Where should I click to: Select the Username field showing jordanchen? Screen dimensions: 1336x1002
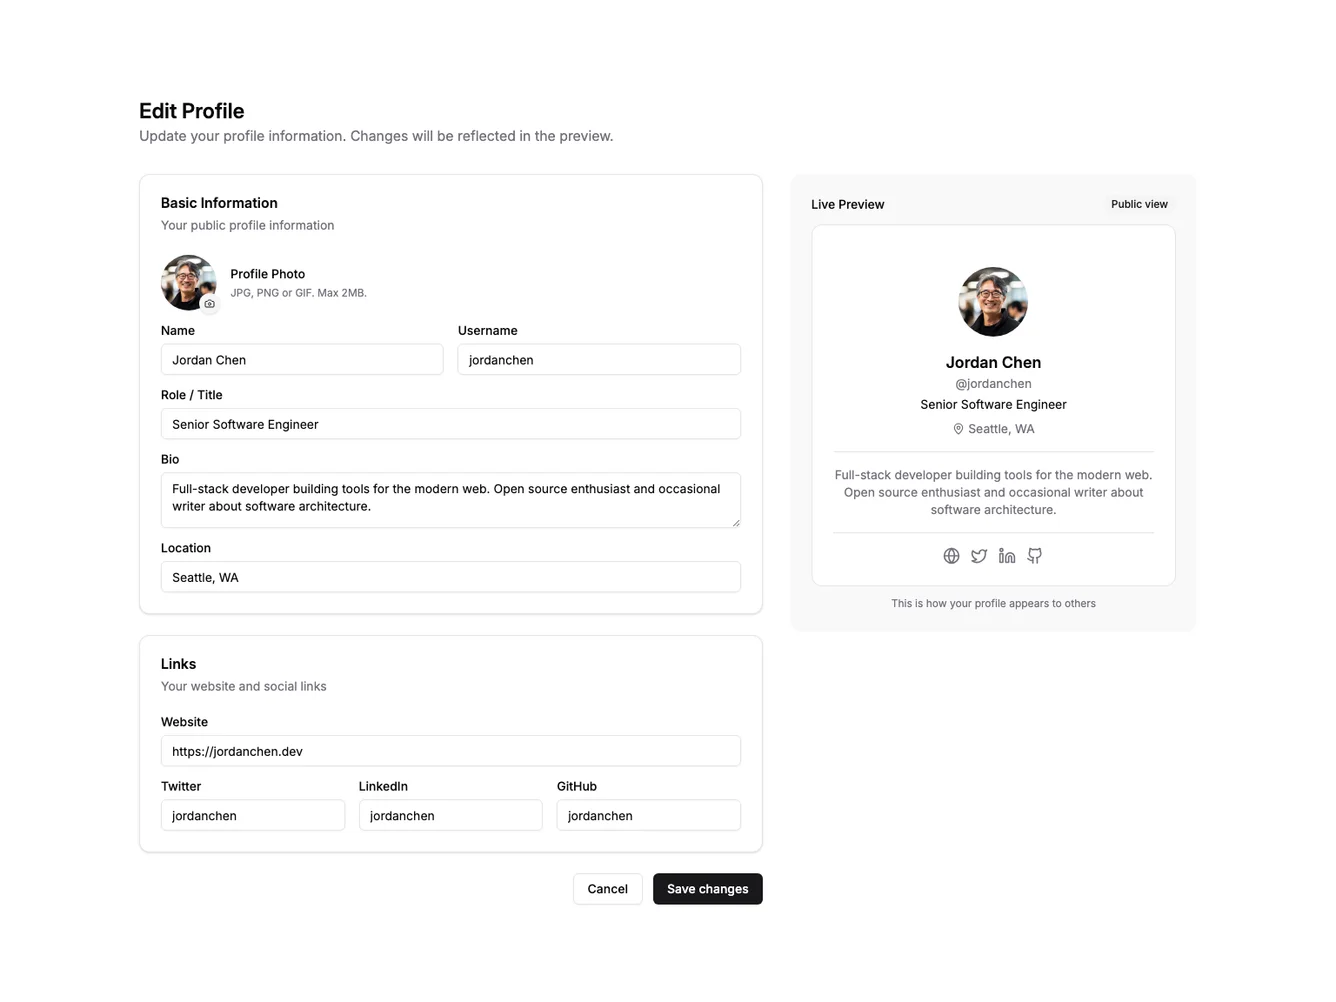(598, 359)
